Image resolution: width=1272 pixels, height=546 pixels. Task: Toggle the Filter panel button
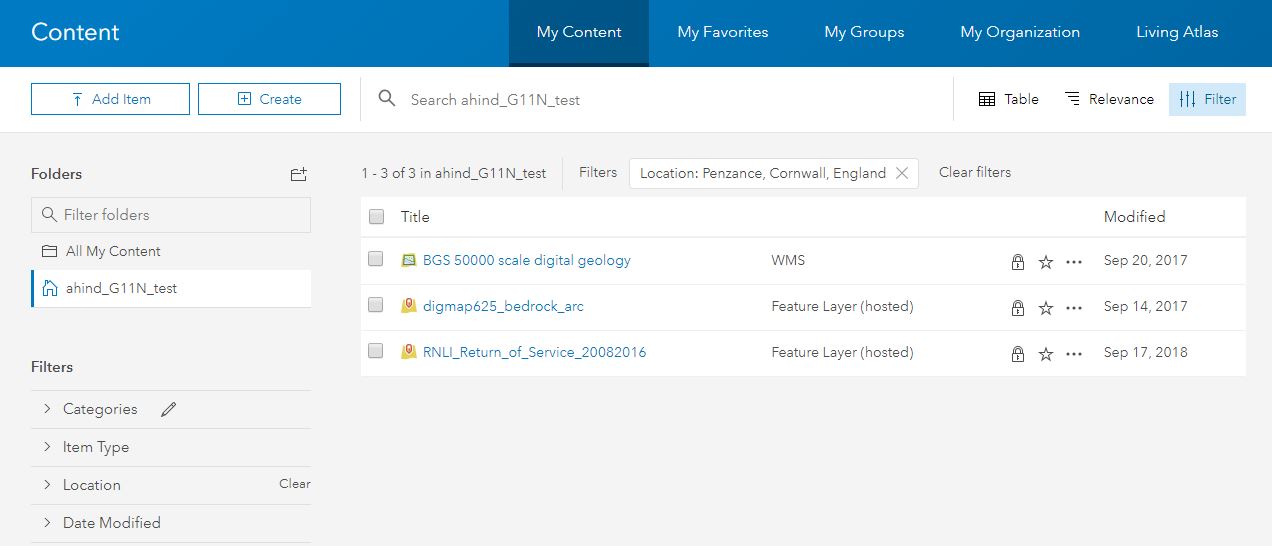(1207, 99)
